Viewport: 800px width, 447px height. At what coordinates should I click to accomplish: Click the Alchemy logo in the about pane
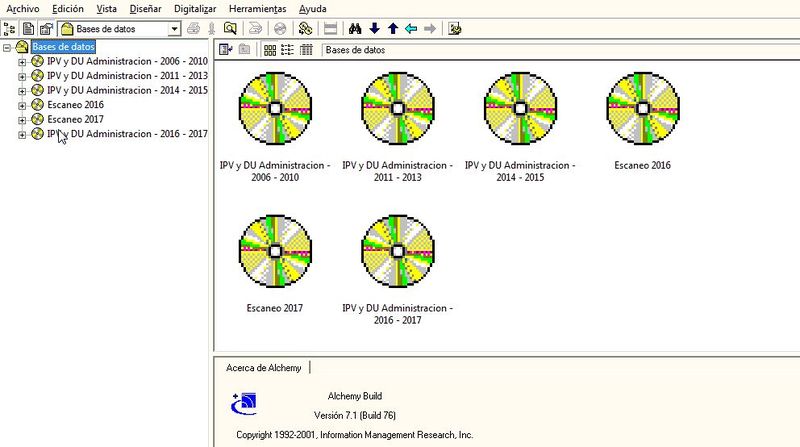click(x=244, y=403)
